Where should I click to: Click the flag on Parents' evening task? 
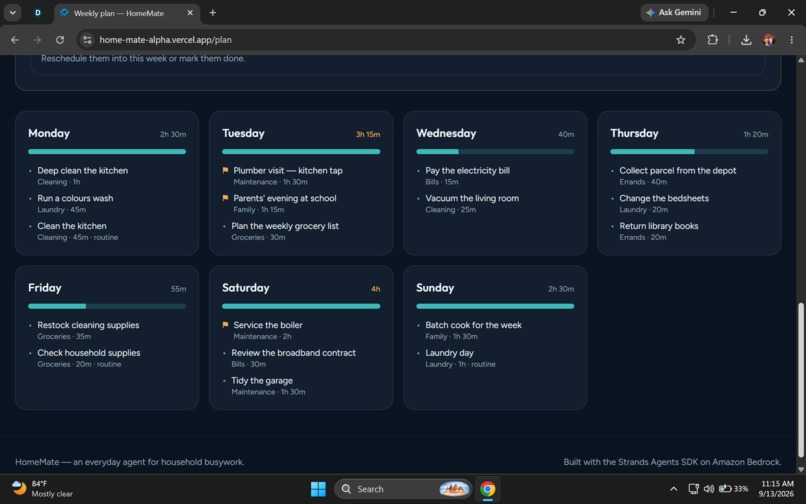225,198
